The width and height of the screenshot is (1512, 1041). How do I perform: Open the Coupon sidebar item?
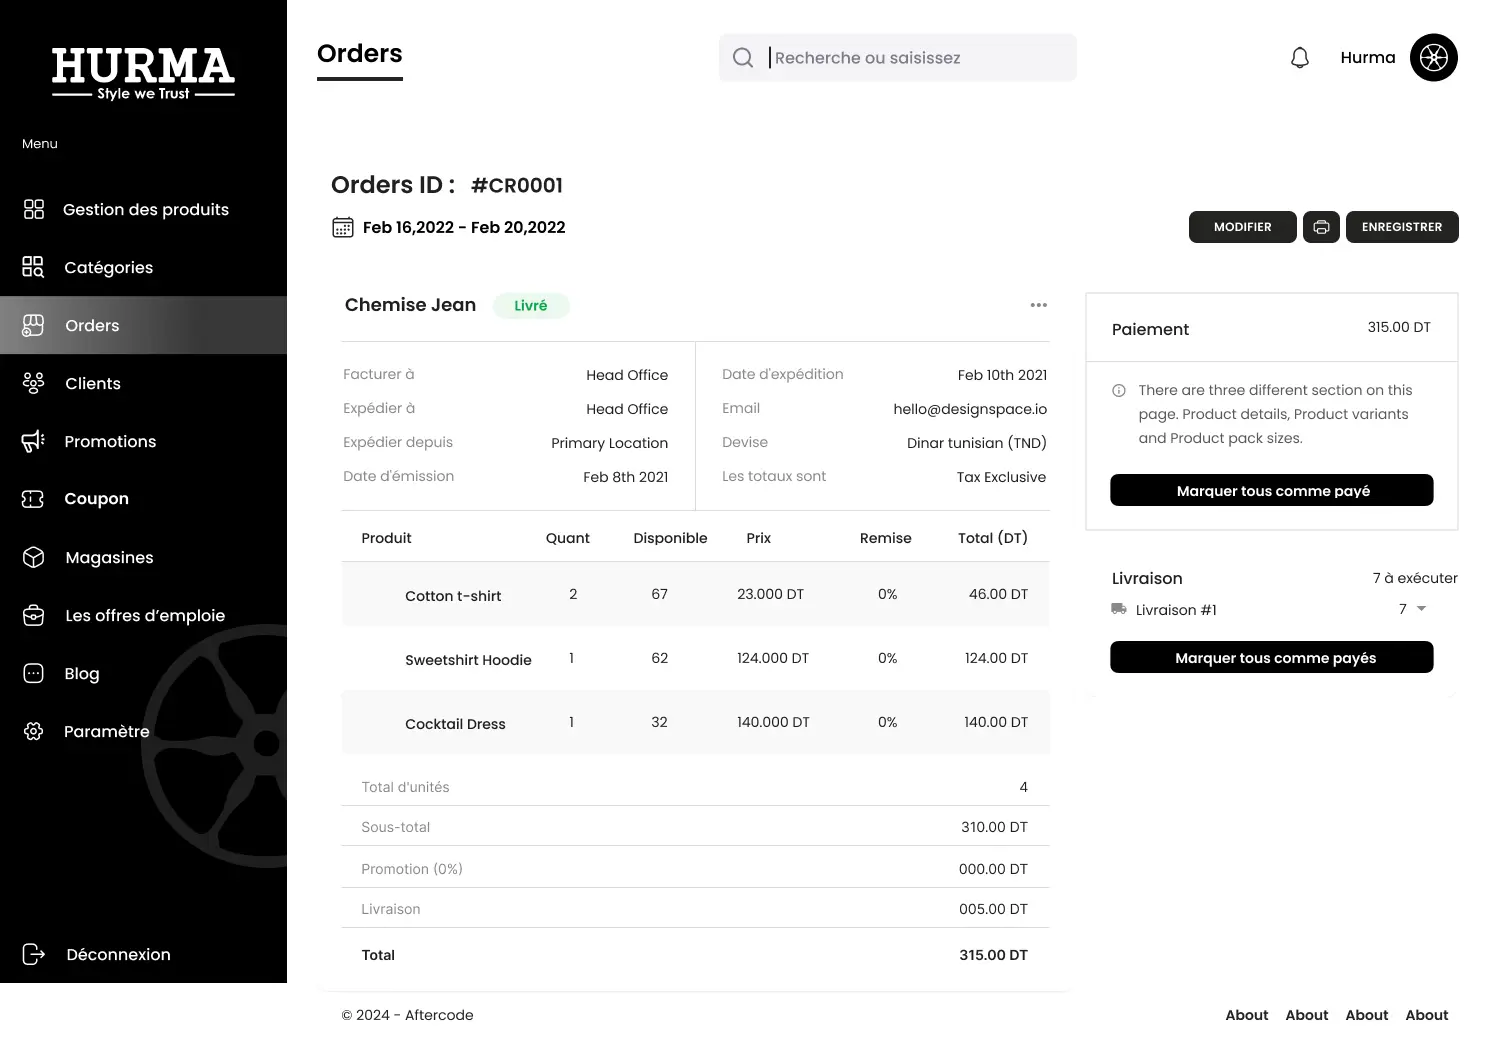96,499
